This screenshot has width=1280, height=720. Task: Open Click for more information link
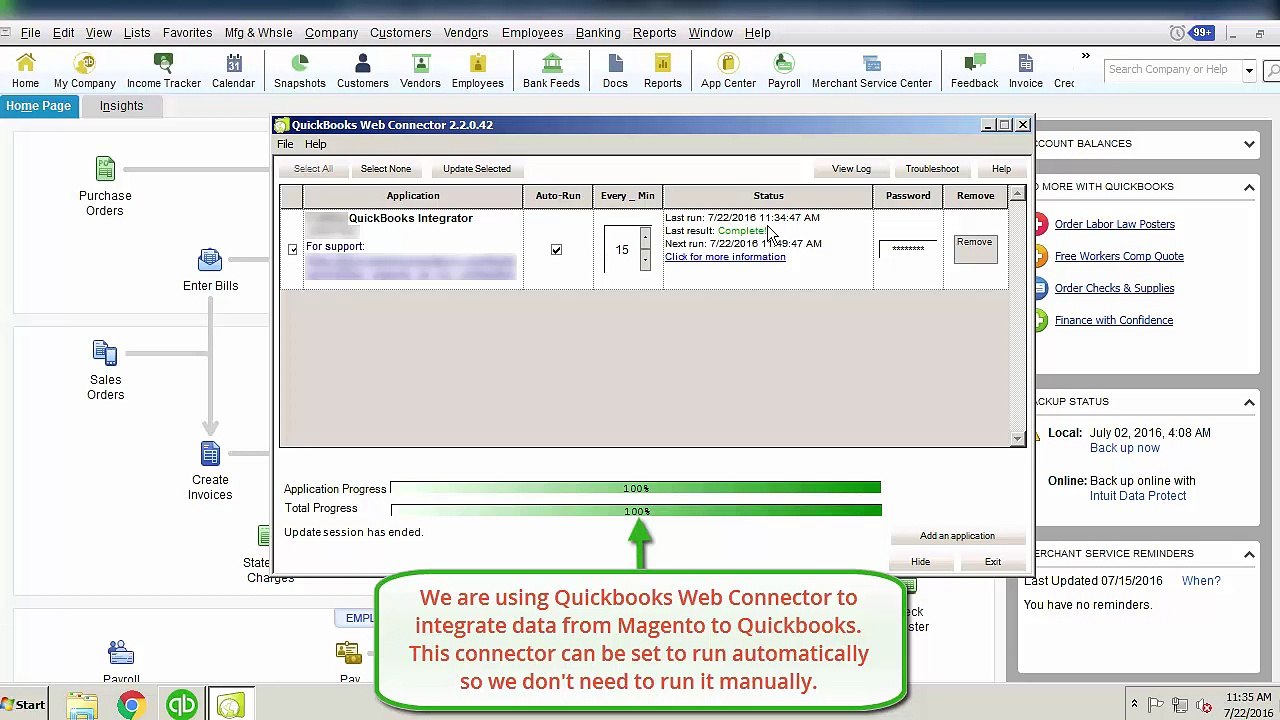(x=725, y=257)
